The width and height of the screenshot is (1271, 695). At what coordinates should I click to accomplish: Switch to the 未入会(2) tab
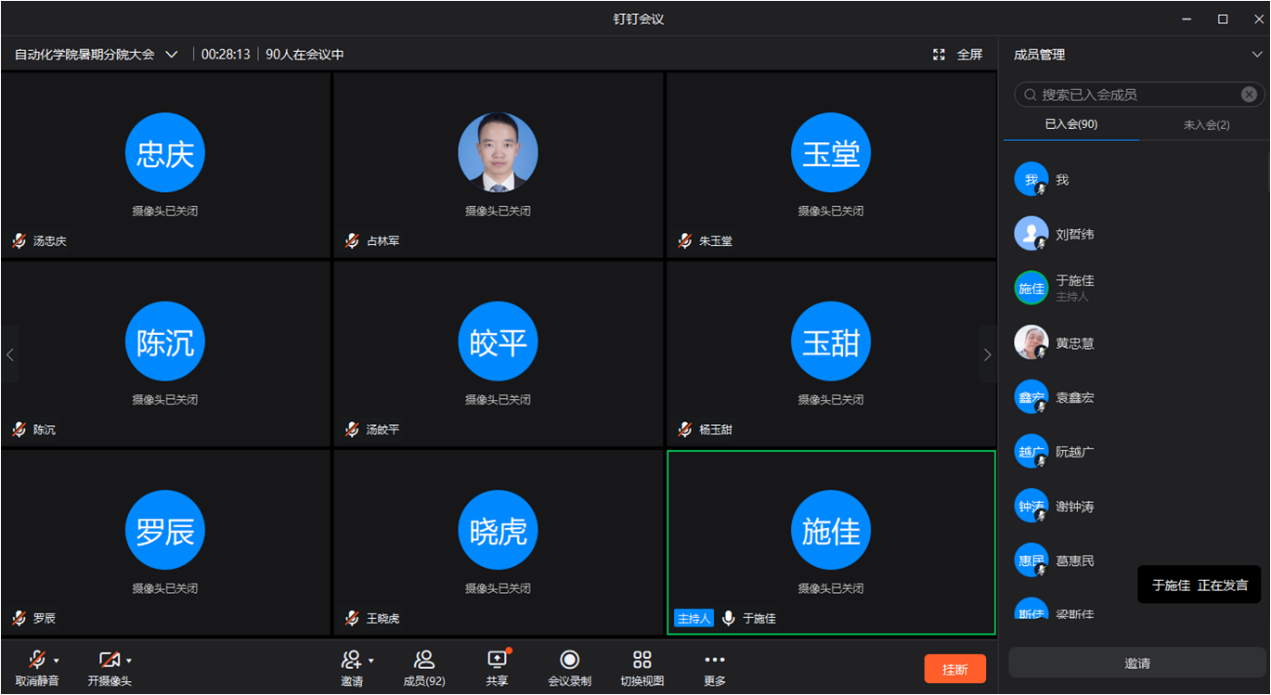(x=1206, y=125)
